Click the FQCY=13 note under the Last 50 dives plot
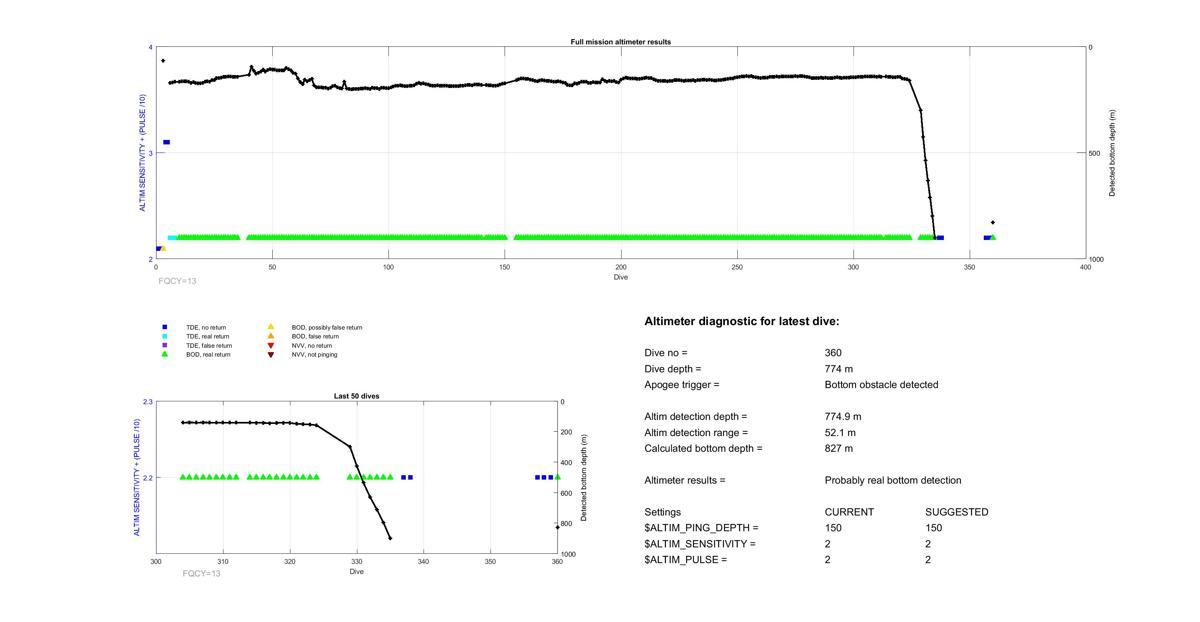Screen dimensions: 1200x622 click(202, 573)
